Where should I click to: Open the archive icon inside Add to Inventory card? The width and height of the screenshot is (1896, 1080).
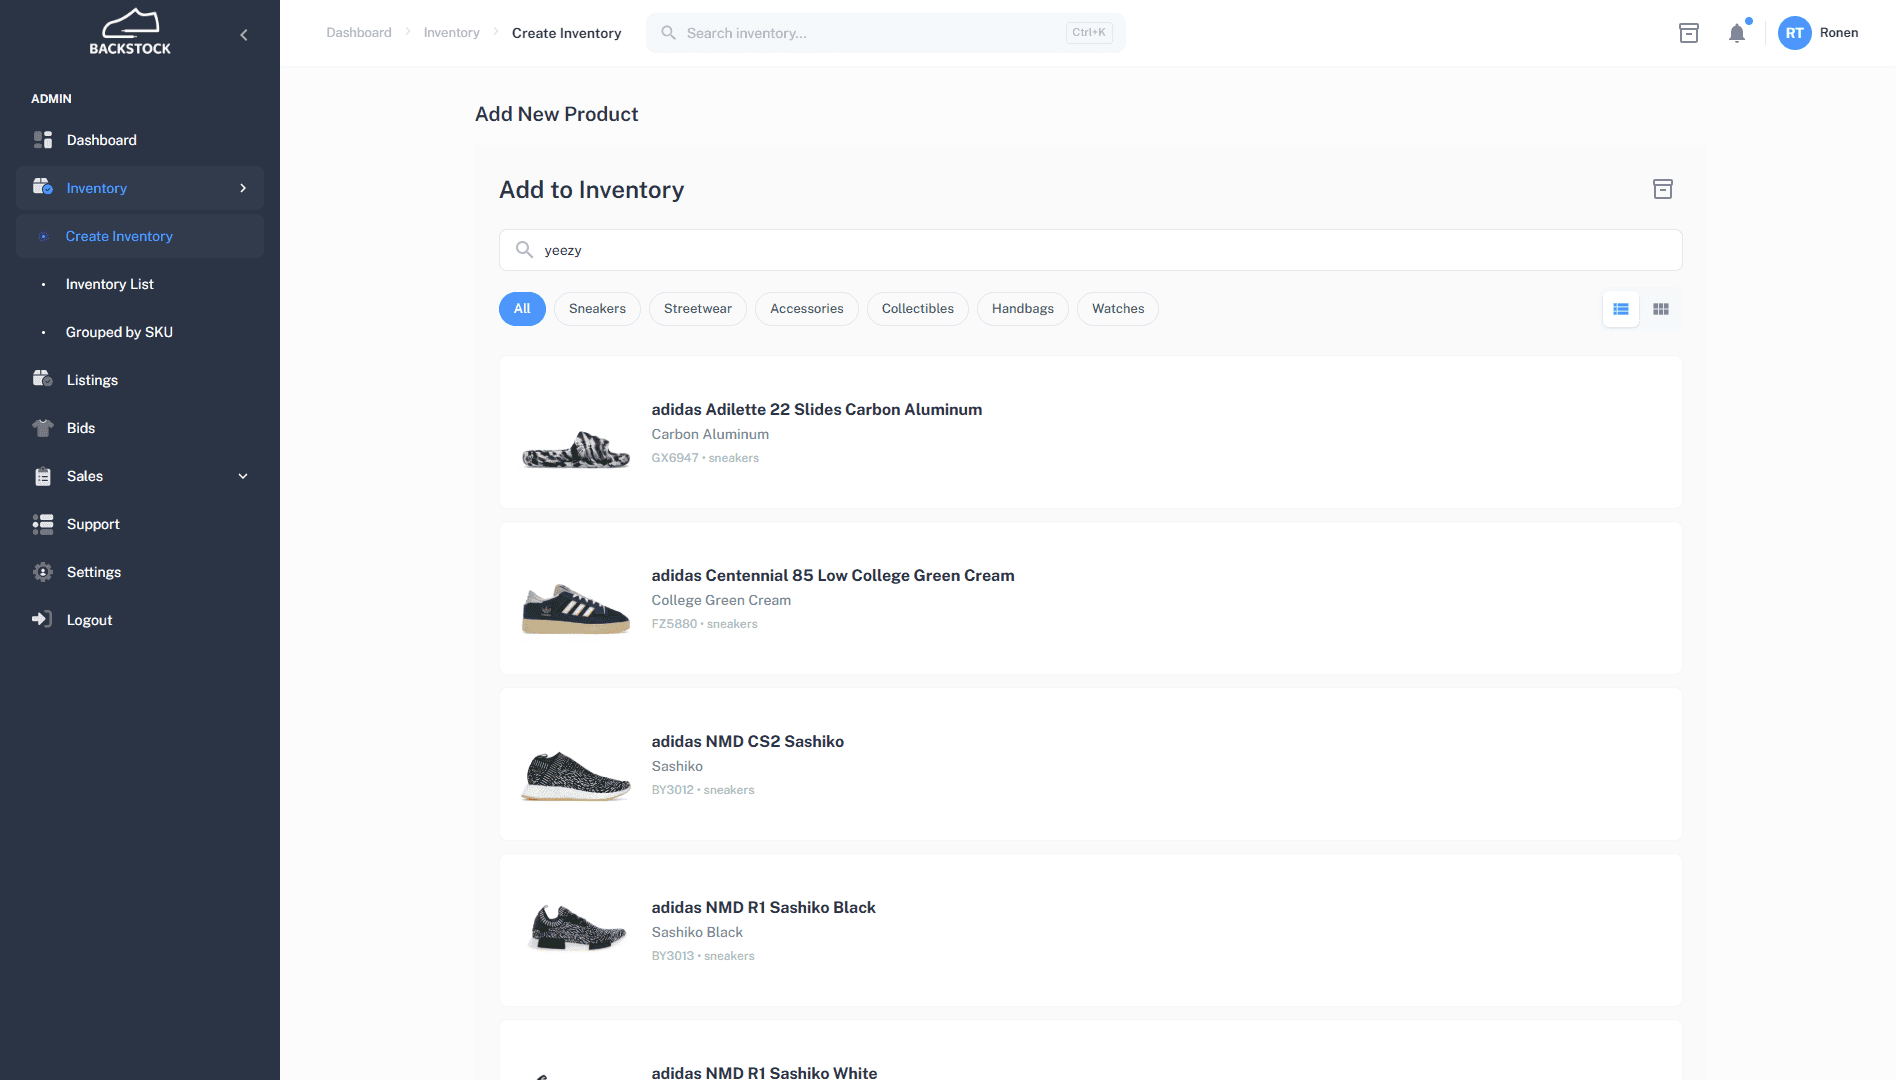coord(1663,189)
